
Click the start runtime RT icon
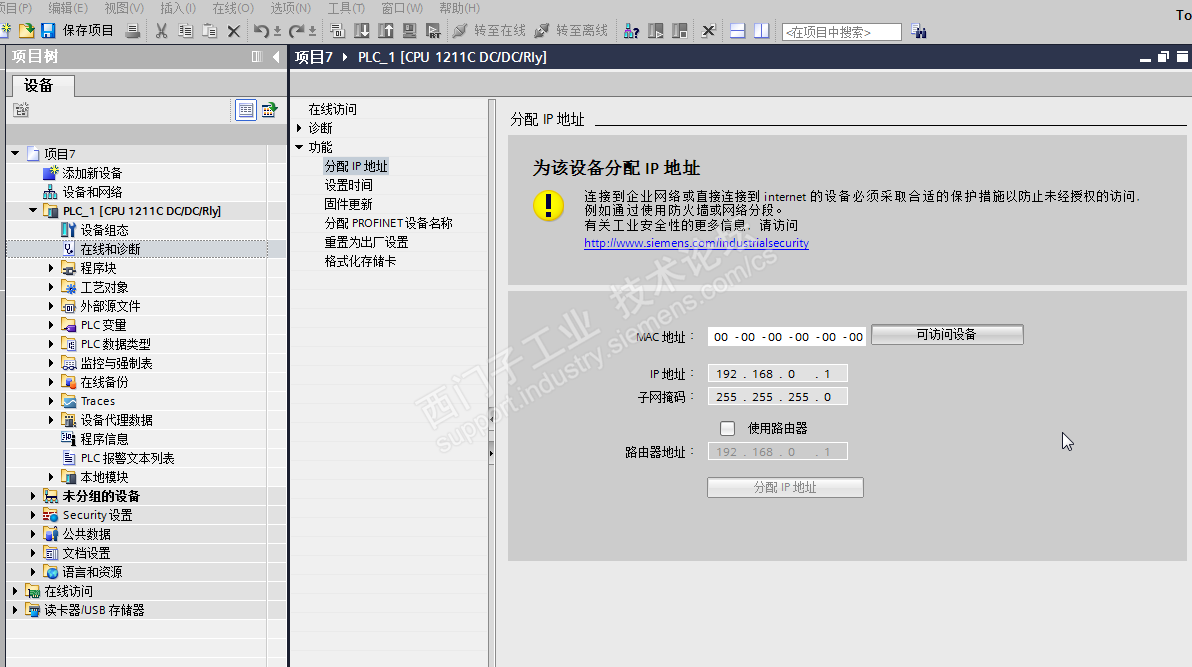[x=433, y=31]
